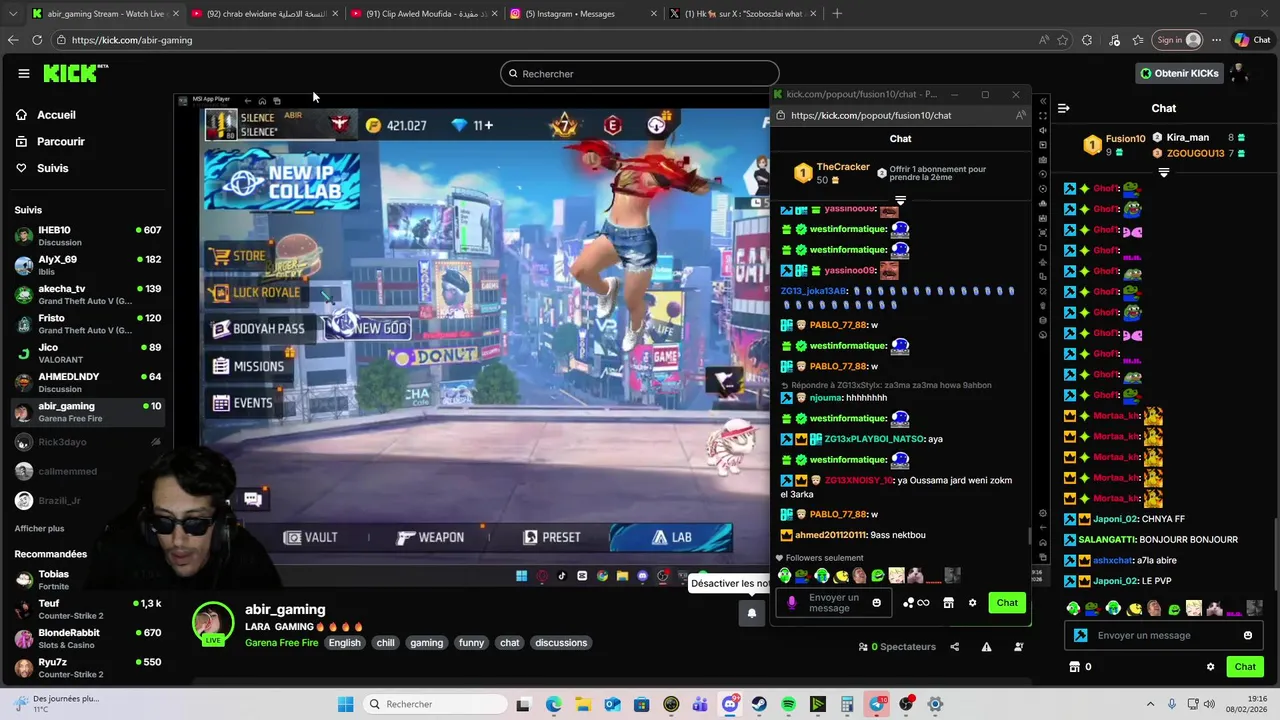Screen dimensions: 1280x720
Task: Open Copilot Chat in browser toolbar
Action: [x=1251, y=40]
